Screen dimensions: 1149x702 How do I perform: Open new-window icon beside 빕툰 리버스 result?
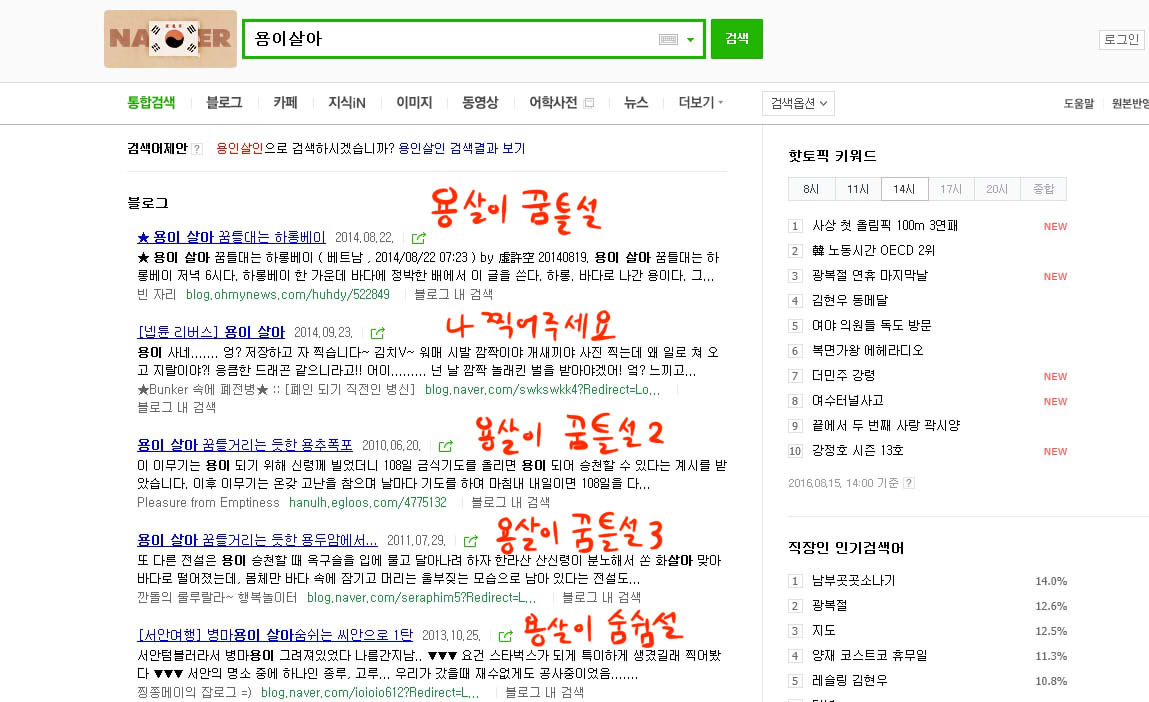(378, 333)
